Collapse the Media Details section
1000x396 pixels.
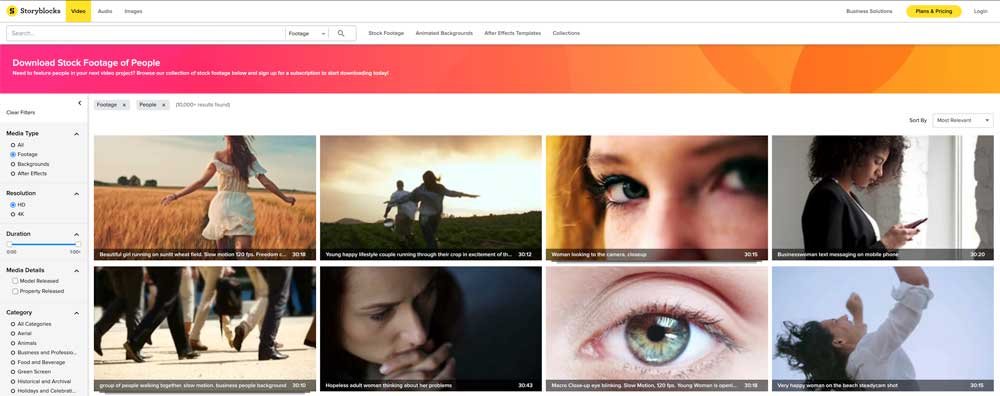point(77,270)
